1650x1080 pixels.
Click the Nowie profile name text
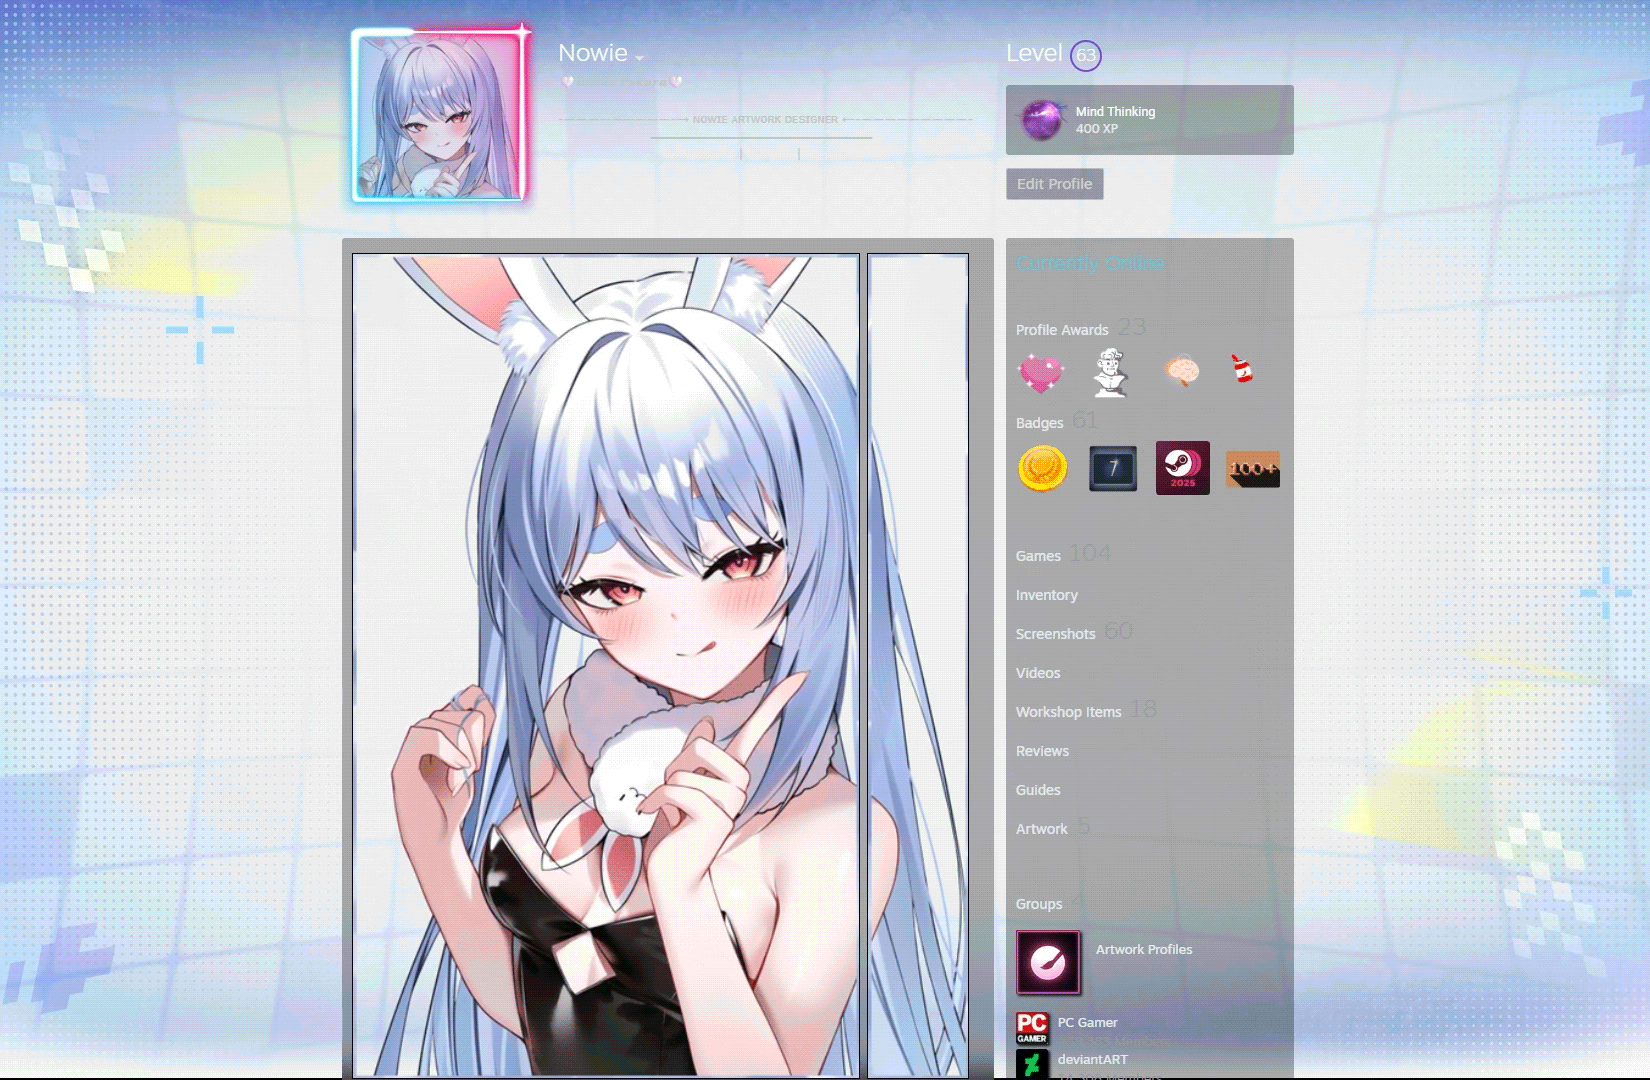tap(593, 53)
